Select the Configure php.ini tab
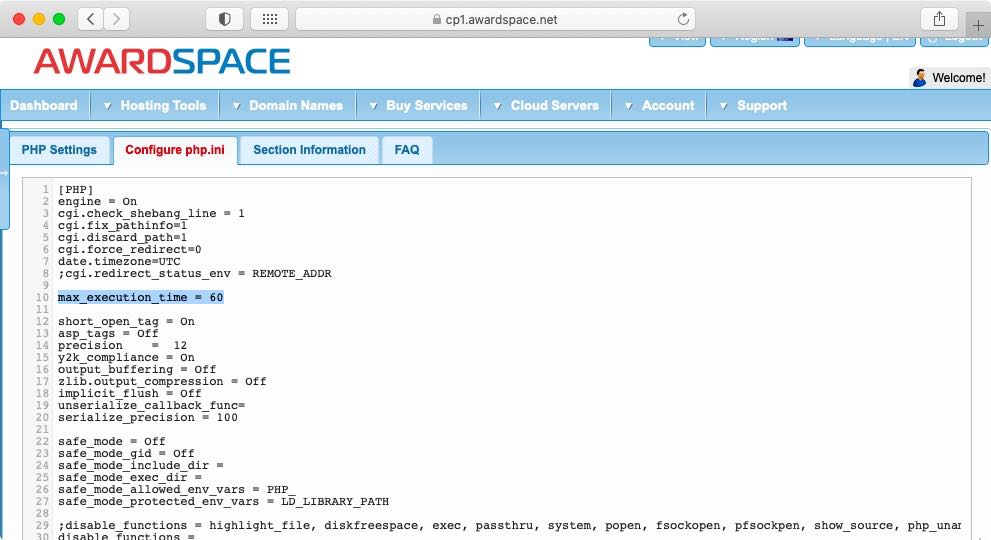991x540 pixels. pos(175,150)
